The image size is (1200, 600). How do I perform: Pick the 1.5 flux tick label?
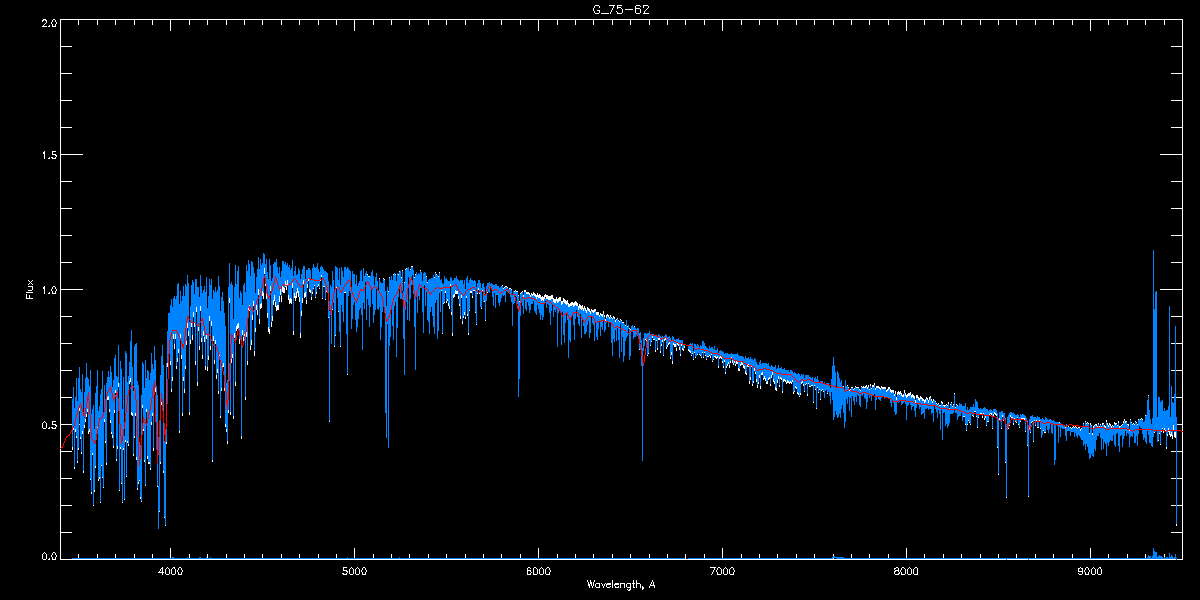[x=48, y=155]
